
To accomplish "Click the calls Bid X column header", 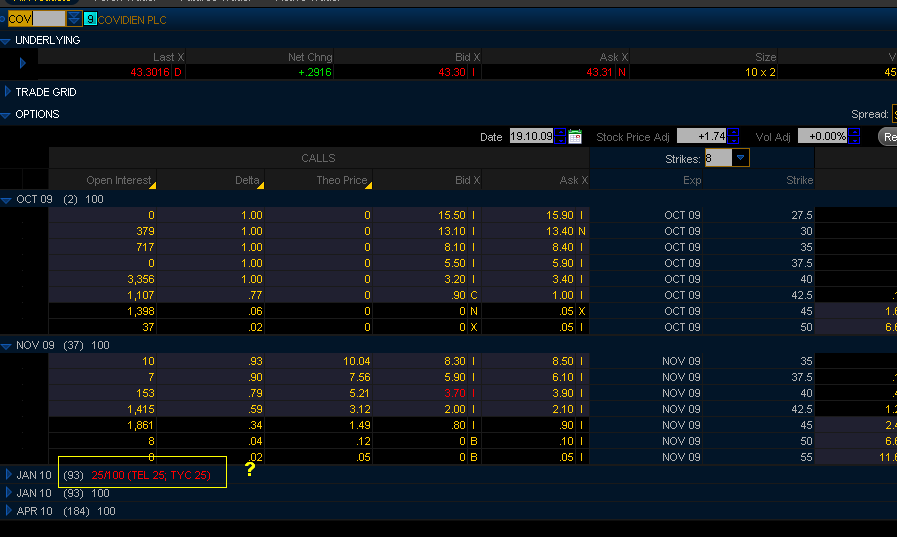I will (x=427, y=180).
